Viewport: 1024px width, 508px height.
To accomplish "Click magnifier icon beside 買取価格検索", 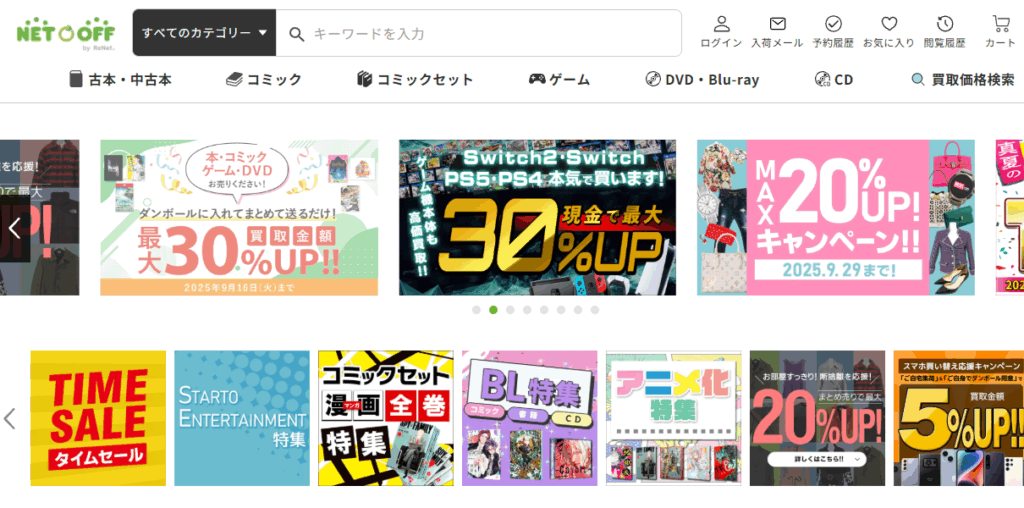I will tap(918, 80).
